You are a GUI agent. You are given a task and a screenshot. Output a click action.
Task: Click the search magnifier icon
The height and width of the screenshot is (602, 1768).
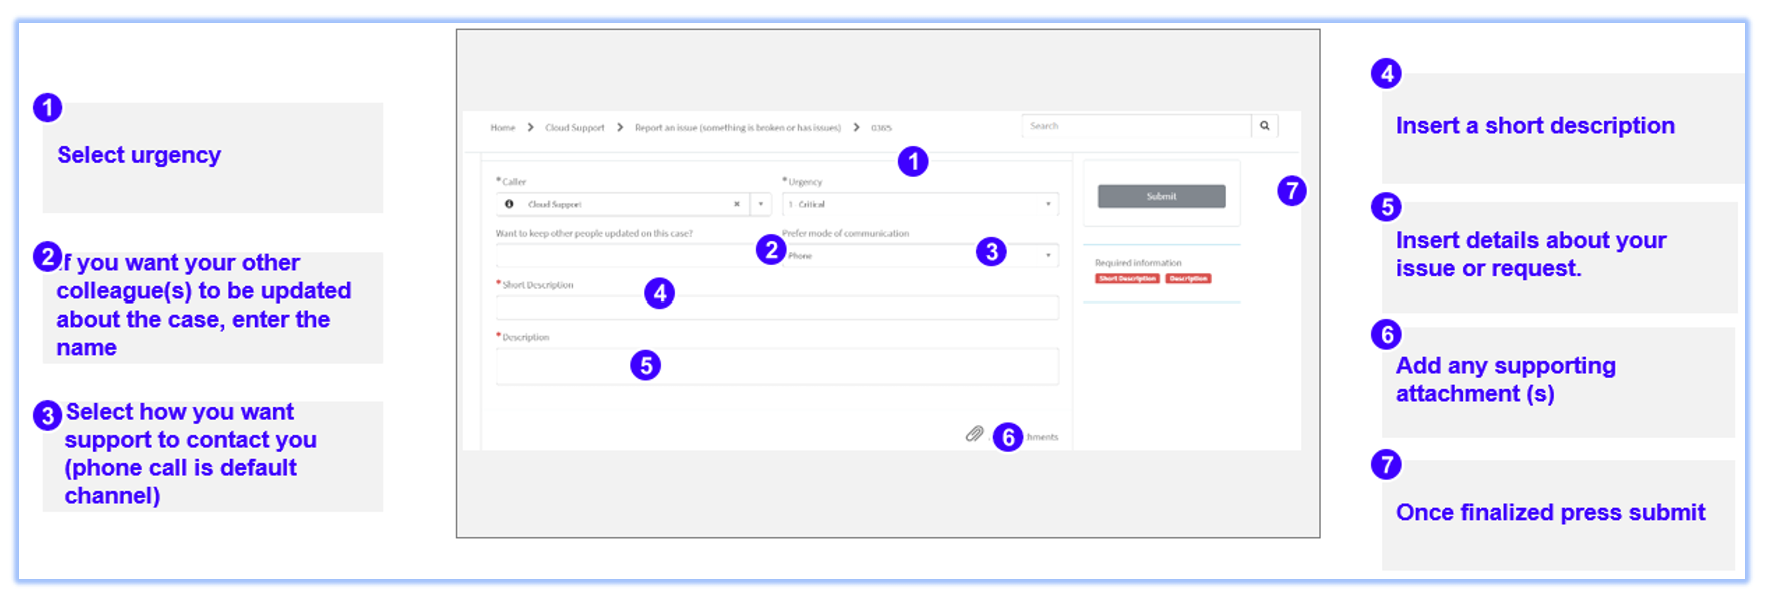pyautogui.click(x=1264, y=126)
